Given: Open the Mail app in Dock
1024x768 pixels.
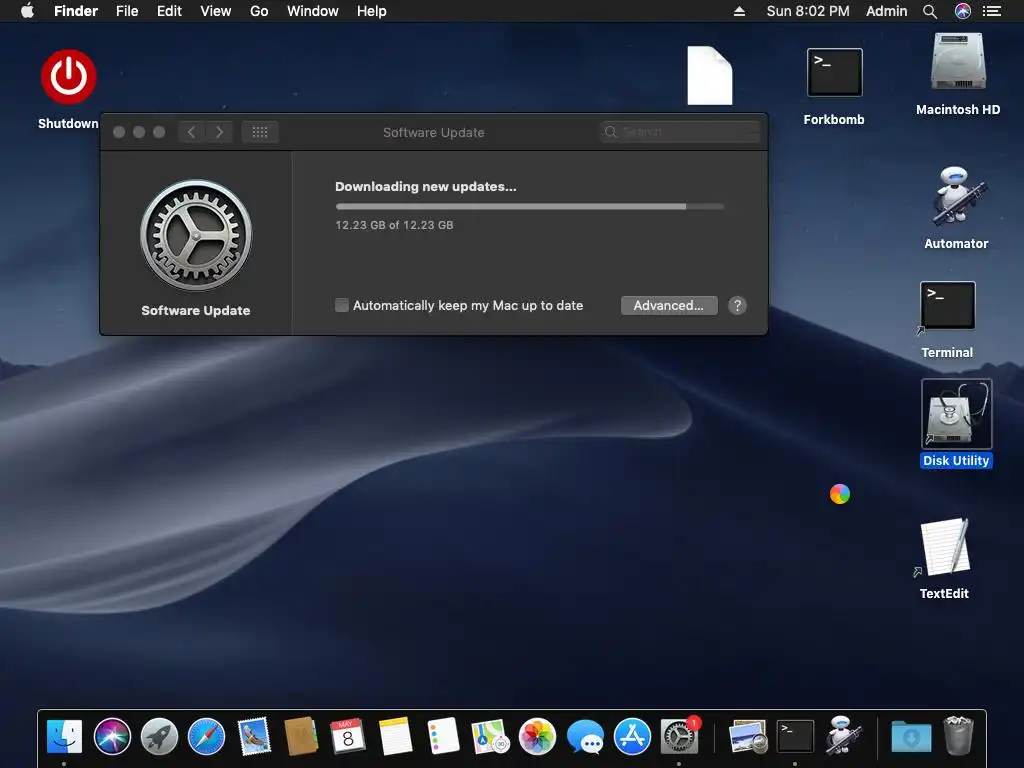Looking at the screenshot, I should point(254,737).
